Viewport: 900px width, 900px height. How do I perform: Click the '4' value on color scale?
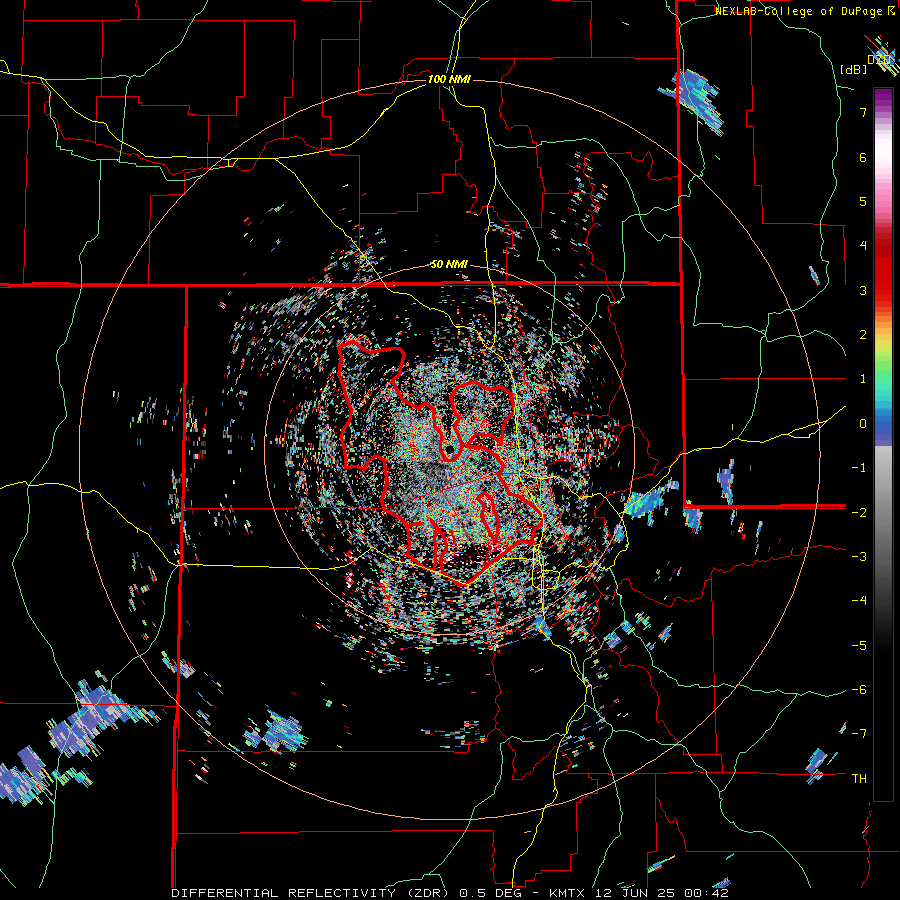863,246
